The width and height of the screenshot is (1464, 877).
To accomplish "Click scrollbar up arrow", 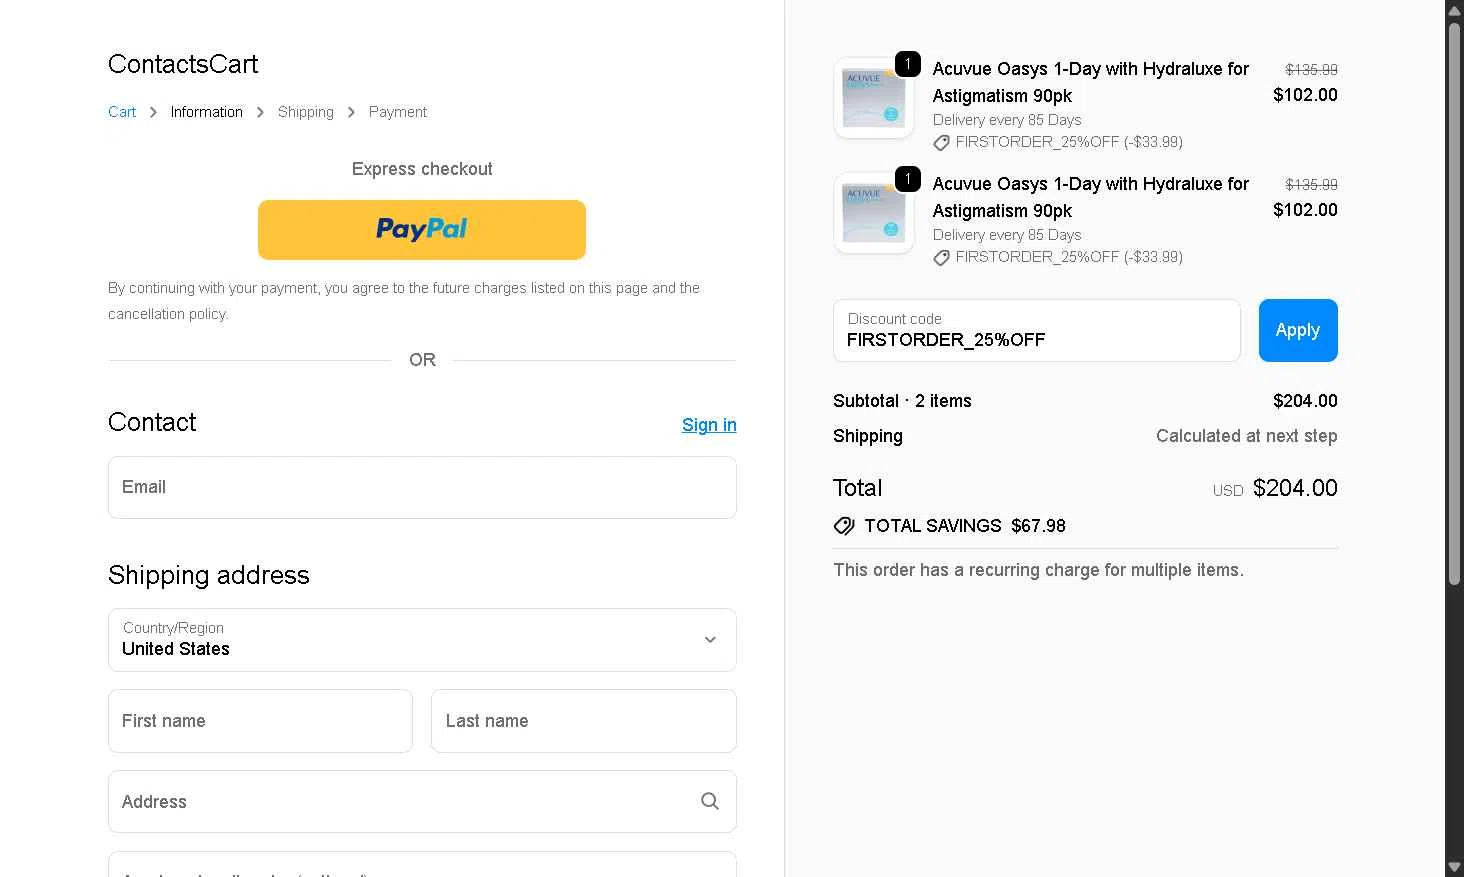I will click(x=1454, y=9).
